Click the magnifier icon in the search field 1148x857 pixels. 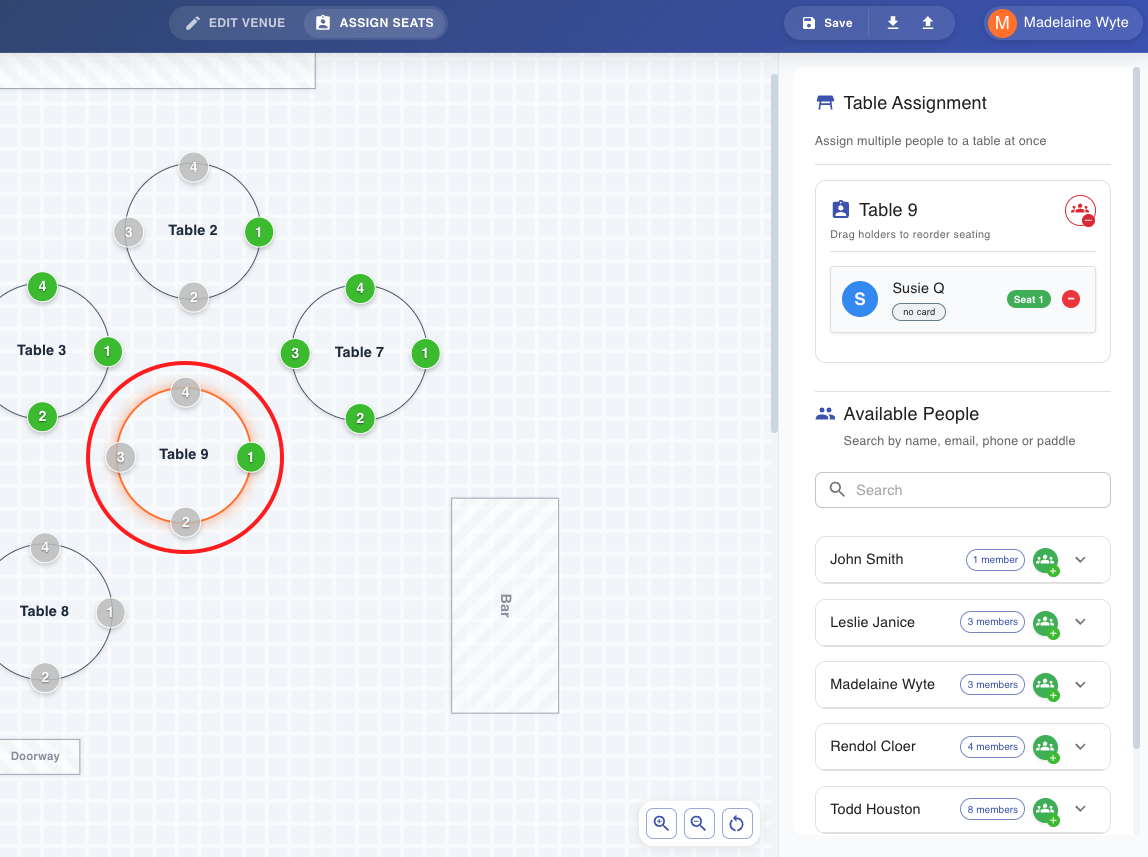coord(837,489)
